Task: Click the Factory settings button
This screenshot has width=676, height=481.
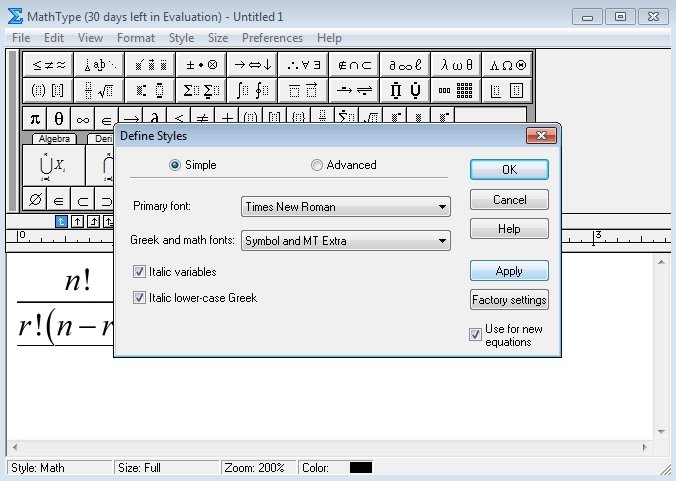Action: [x=509, y=300]
